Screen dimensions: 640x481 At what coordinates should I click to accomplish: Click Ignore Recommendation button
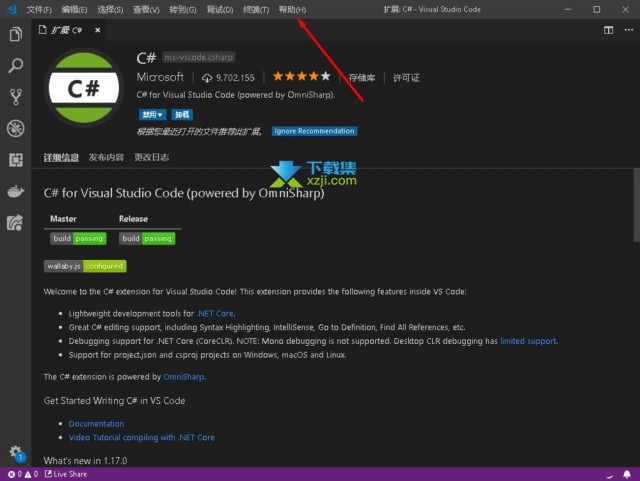point(314,131)
